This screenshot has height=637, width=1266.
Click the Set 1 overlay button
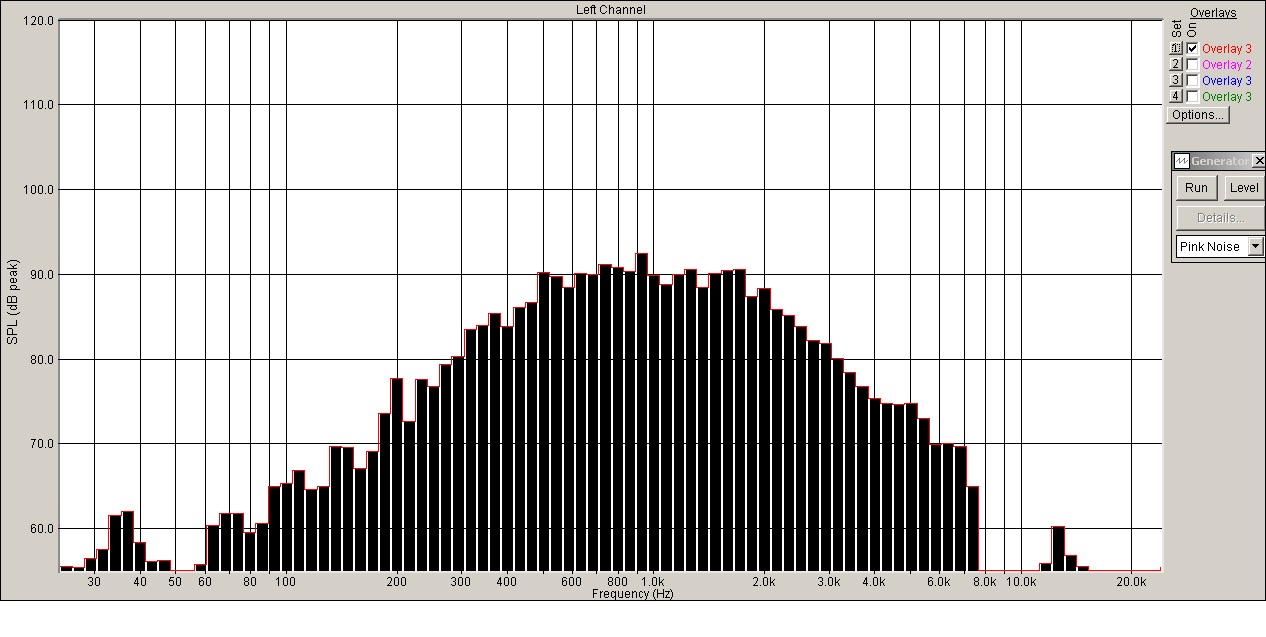coord(1176,48)
